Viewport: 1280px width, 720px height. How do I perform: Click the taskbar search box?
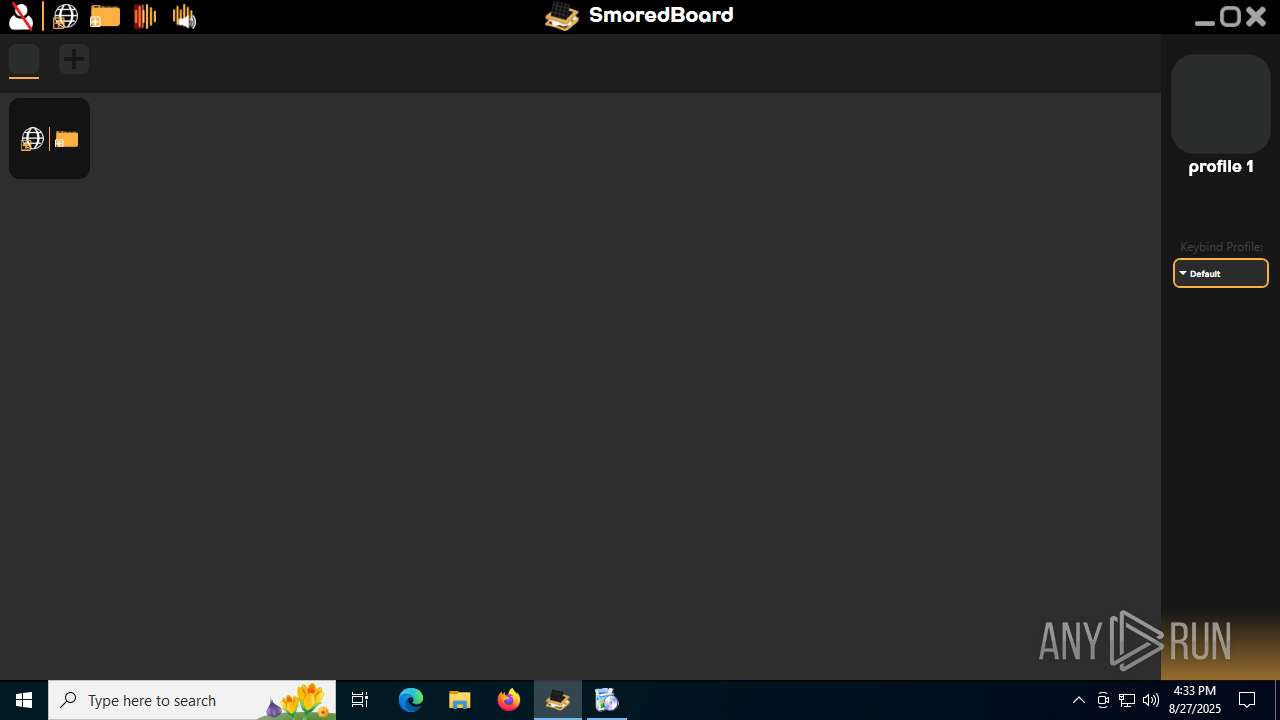(x=192, y=700)
